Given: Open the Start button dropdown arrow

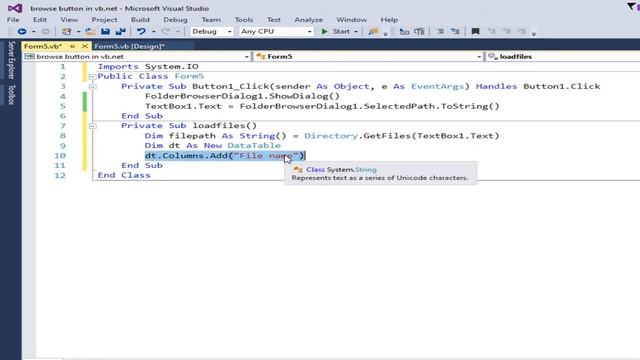Looking at the screenshot, I should coord(356,31).
